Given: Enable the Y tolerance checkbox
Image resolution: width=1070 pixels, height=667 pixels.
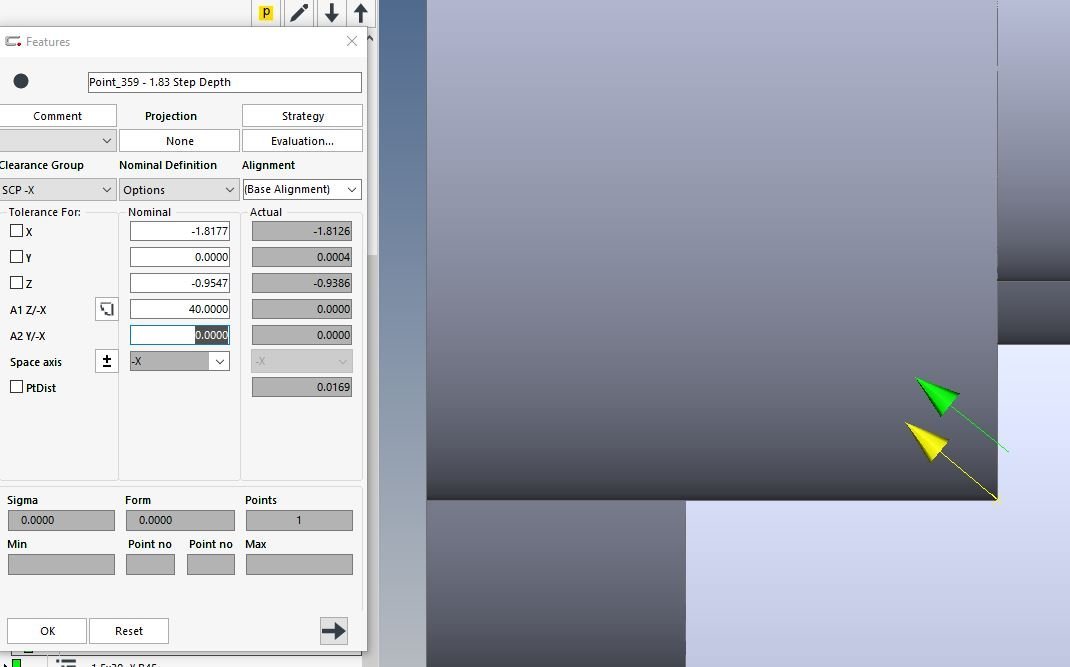Looking at the screenshot, I should [x=16, y=257].
